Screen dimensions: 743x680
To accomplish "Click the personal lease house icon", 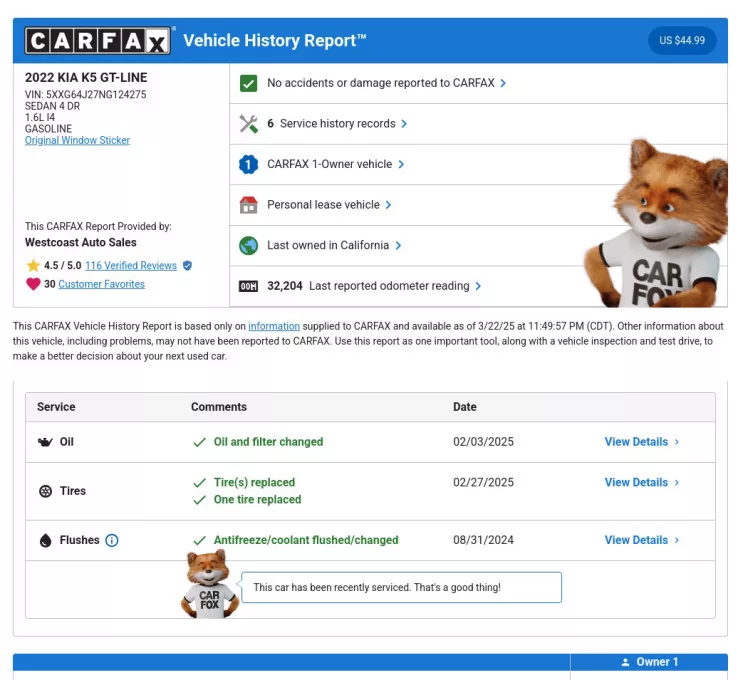I will pos(249,205).
